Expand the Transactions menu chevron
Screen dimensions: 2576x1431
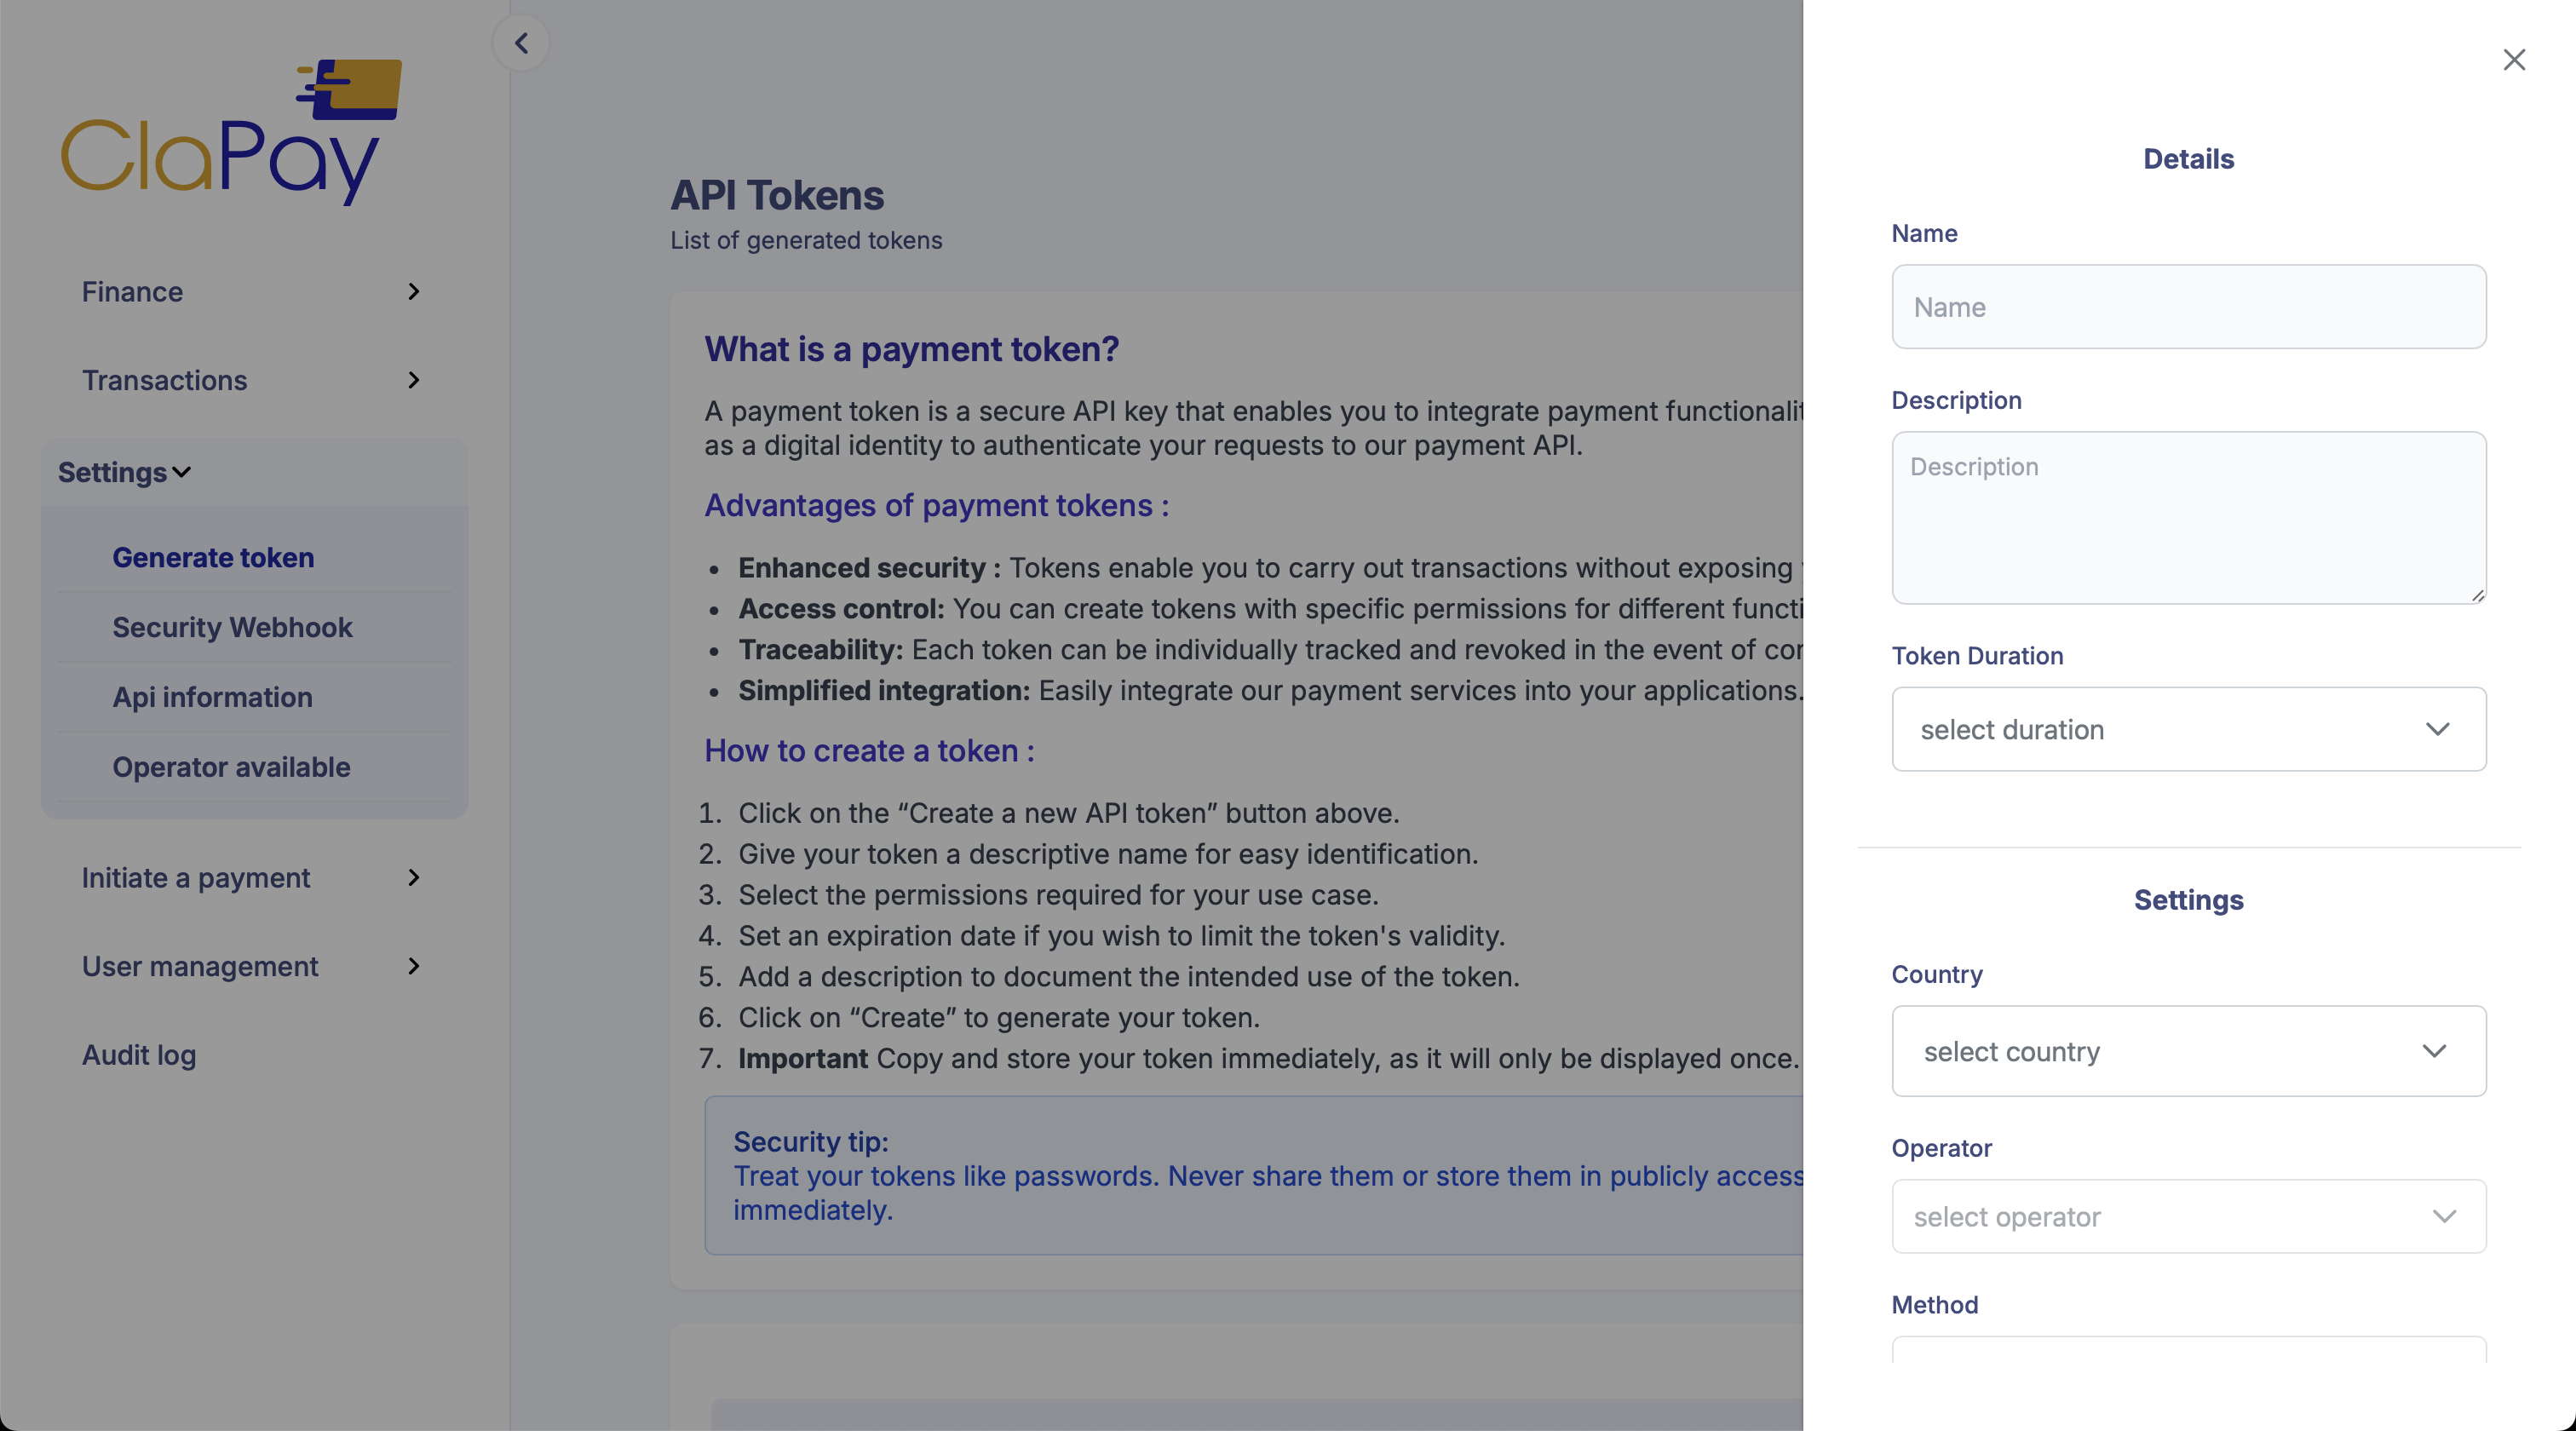point(414,380)
